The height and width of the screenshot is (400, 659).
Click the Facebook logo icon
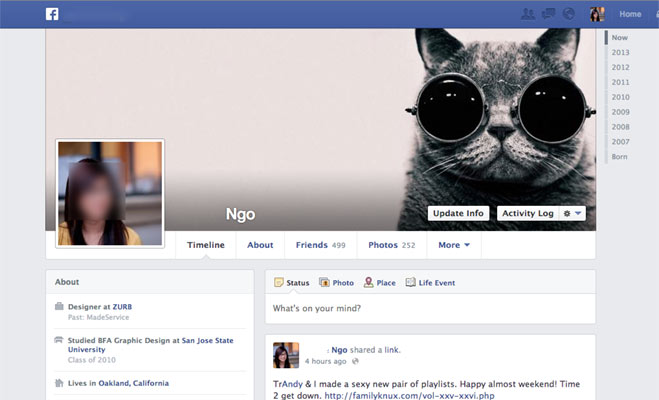52,14
